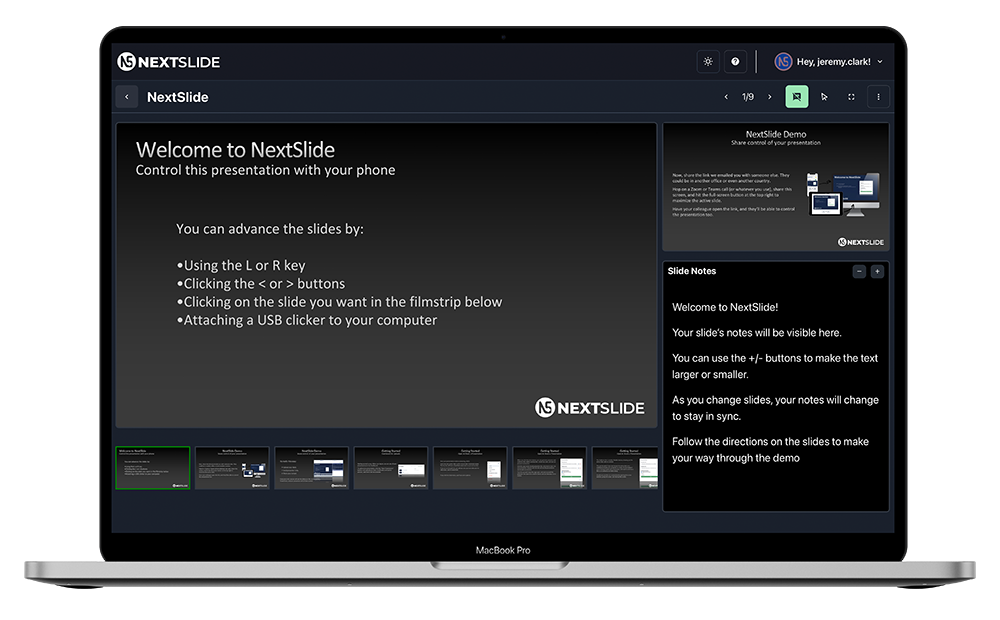
Task: Click the main Welcome to NextSlide slide
Action: point(386,275)
